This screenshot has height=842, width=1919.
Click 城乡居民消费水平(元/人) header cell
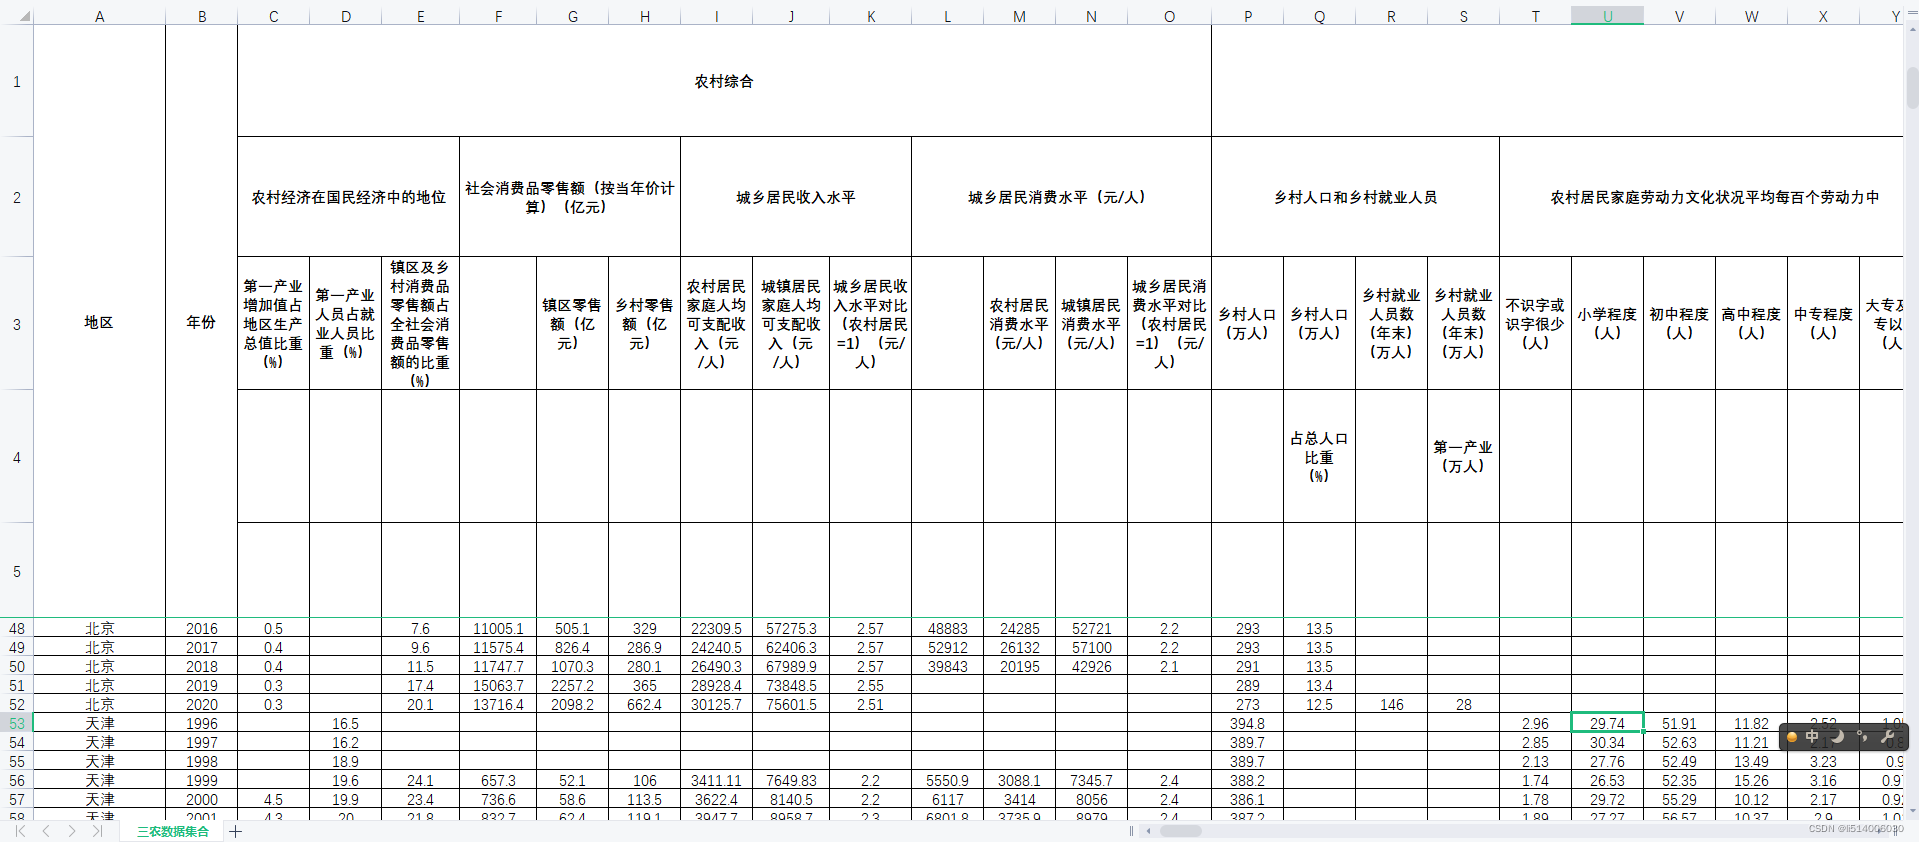(1061, 197)
